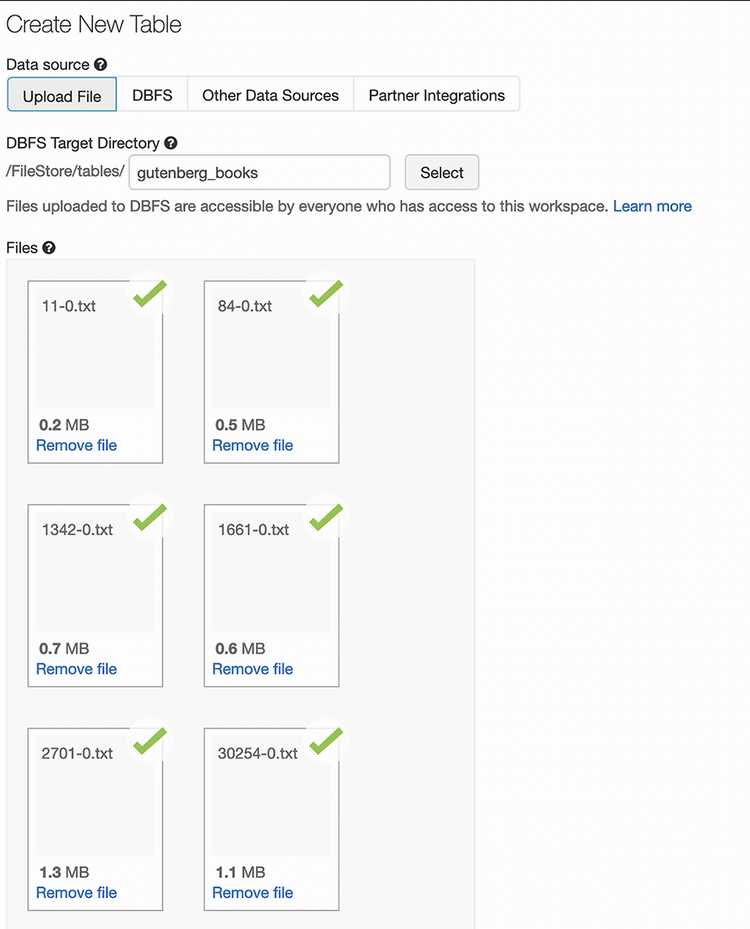
Task: Click the green checkmark on 30254-0.txt
Action: click(x=326, y=741)
